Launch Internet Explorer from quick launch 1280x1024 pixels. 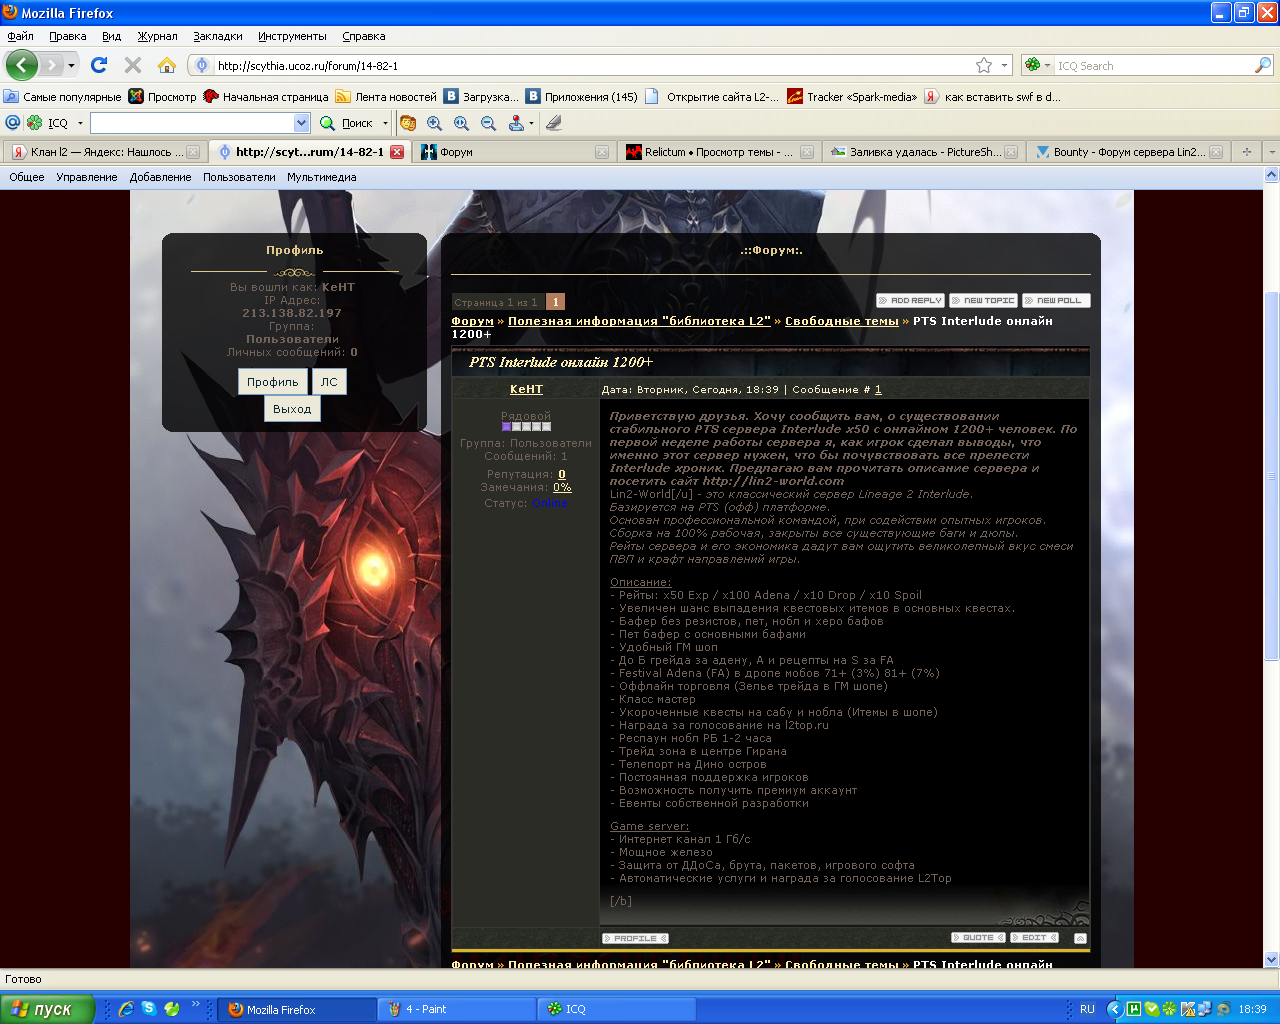(x=126, y=1009)
